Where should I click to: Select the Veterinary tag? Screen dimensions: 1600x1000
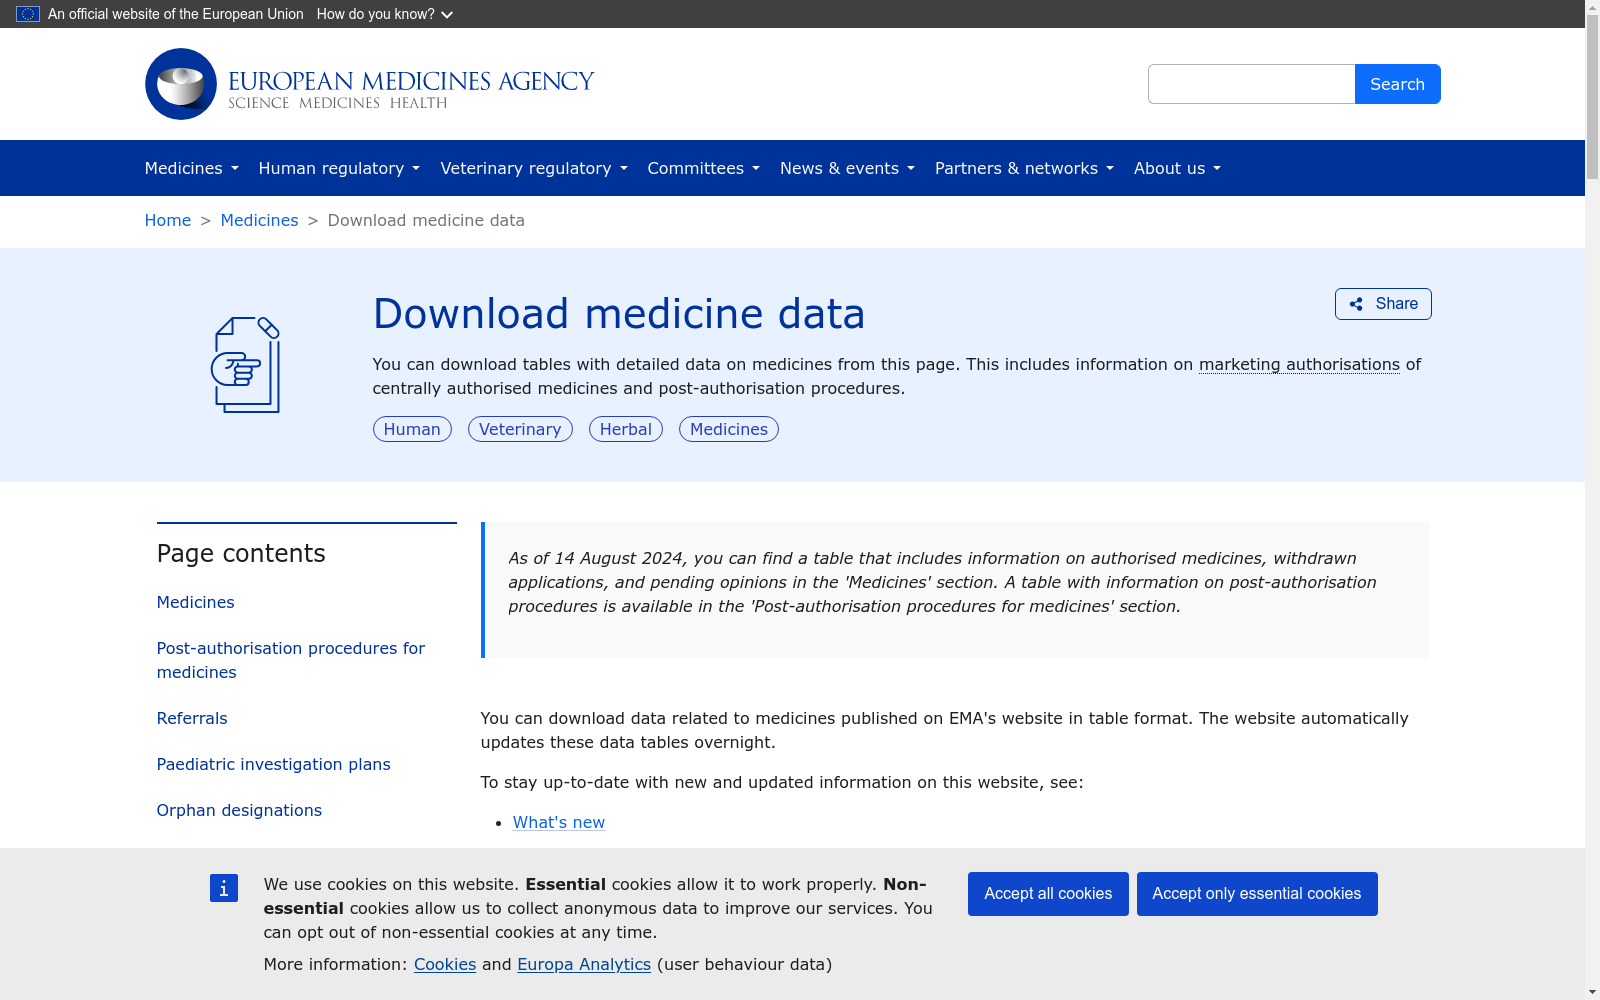[x=520, y=429]
